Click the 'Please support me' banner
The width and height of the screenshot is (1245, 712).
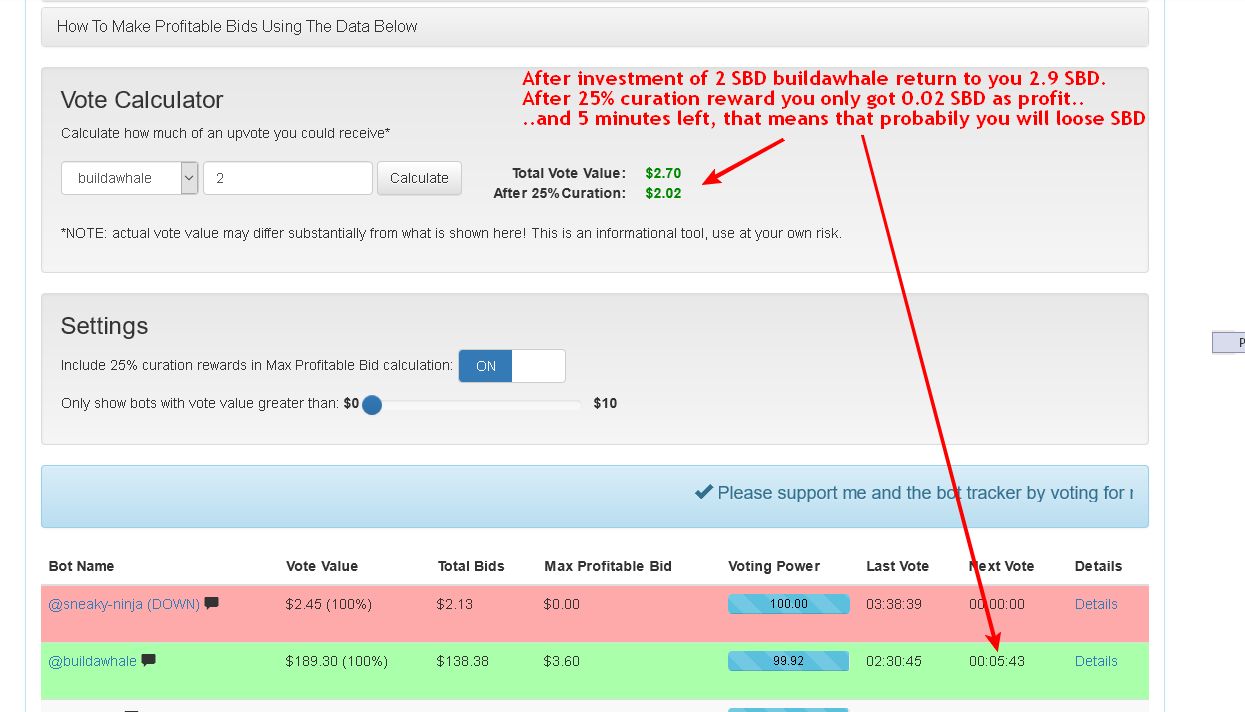point(594,496)
